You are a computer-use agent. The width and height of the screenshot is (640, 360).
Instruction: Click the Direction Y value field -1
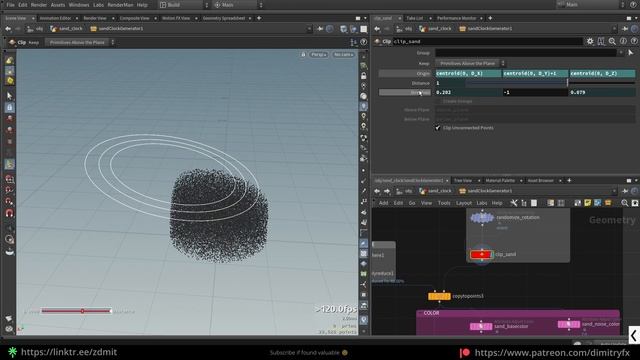click(x=535, y=92)
